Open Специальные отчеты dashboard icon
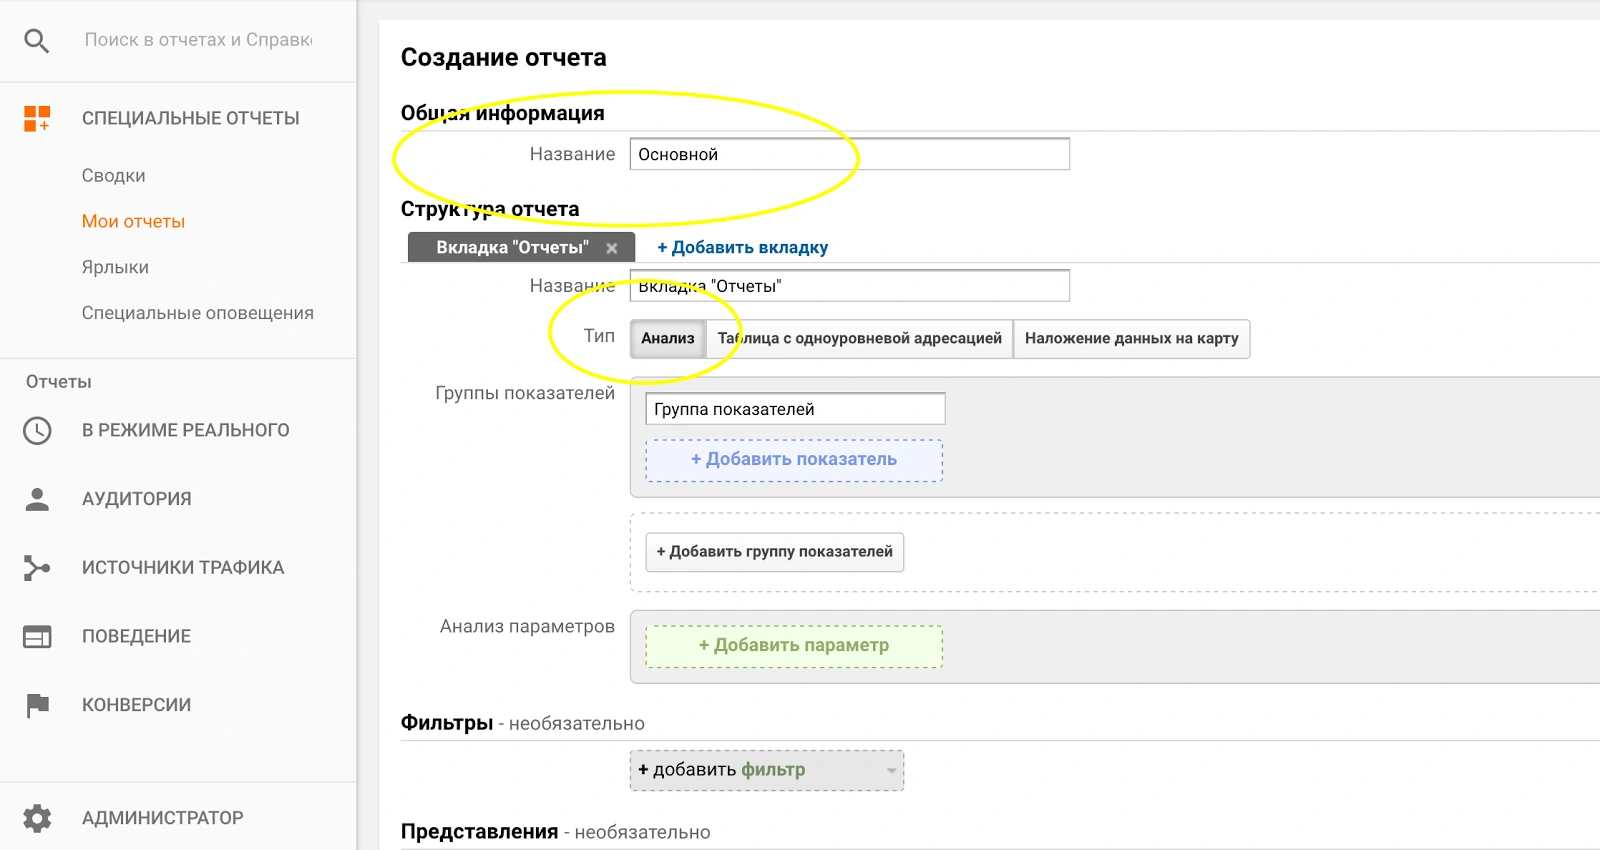The height and width of the screenshot is (850, 1600). [37, 118]
